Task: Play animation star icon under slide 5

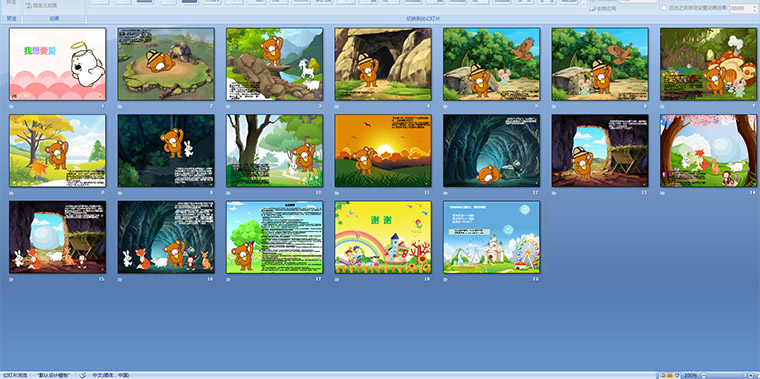Action: tap(446, 106)
